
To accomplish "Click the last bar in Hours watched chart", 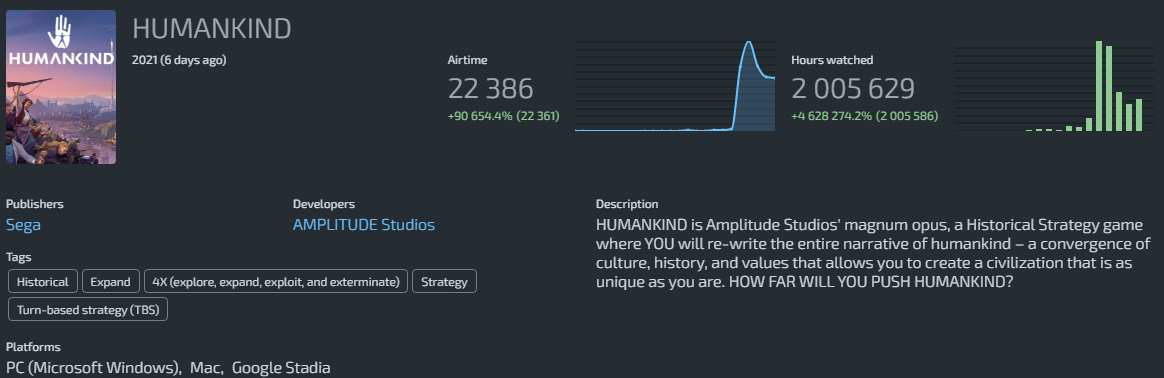I will click(x=1139, y=115).
